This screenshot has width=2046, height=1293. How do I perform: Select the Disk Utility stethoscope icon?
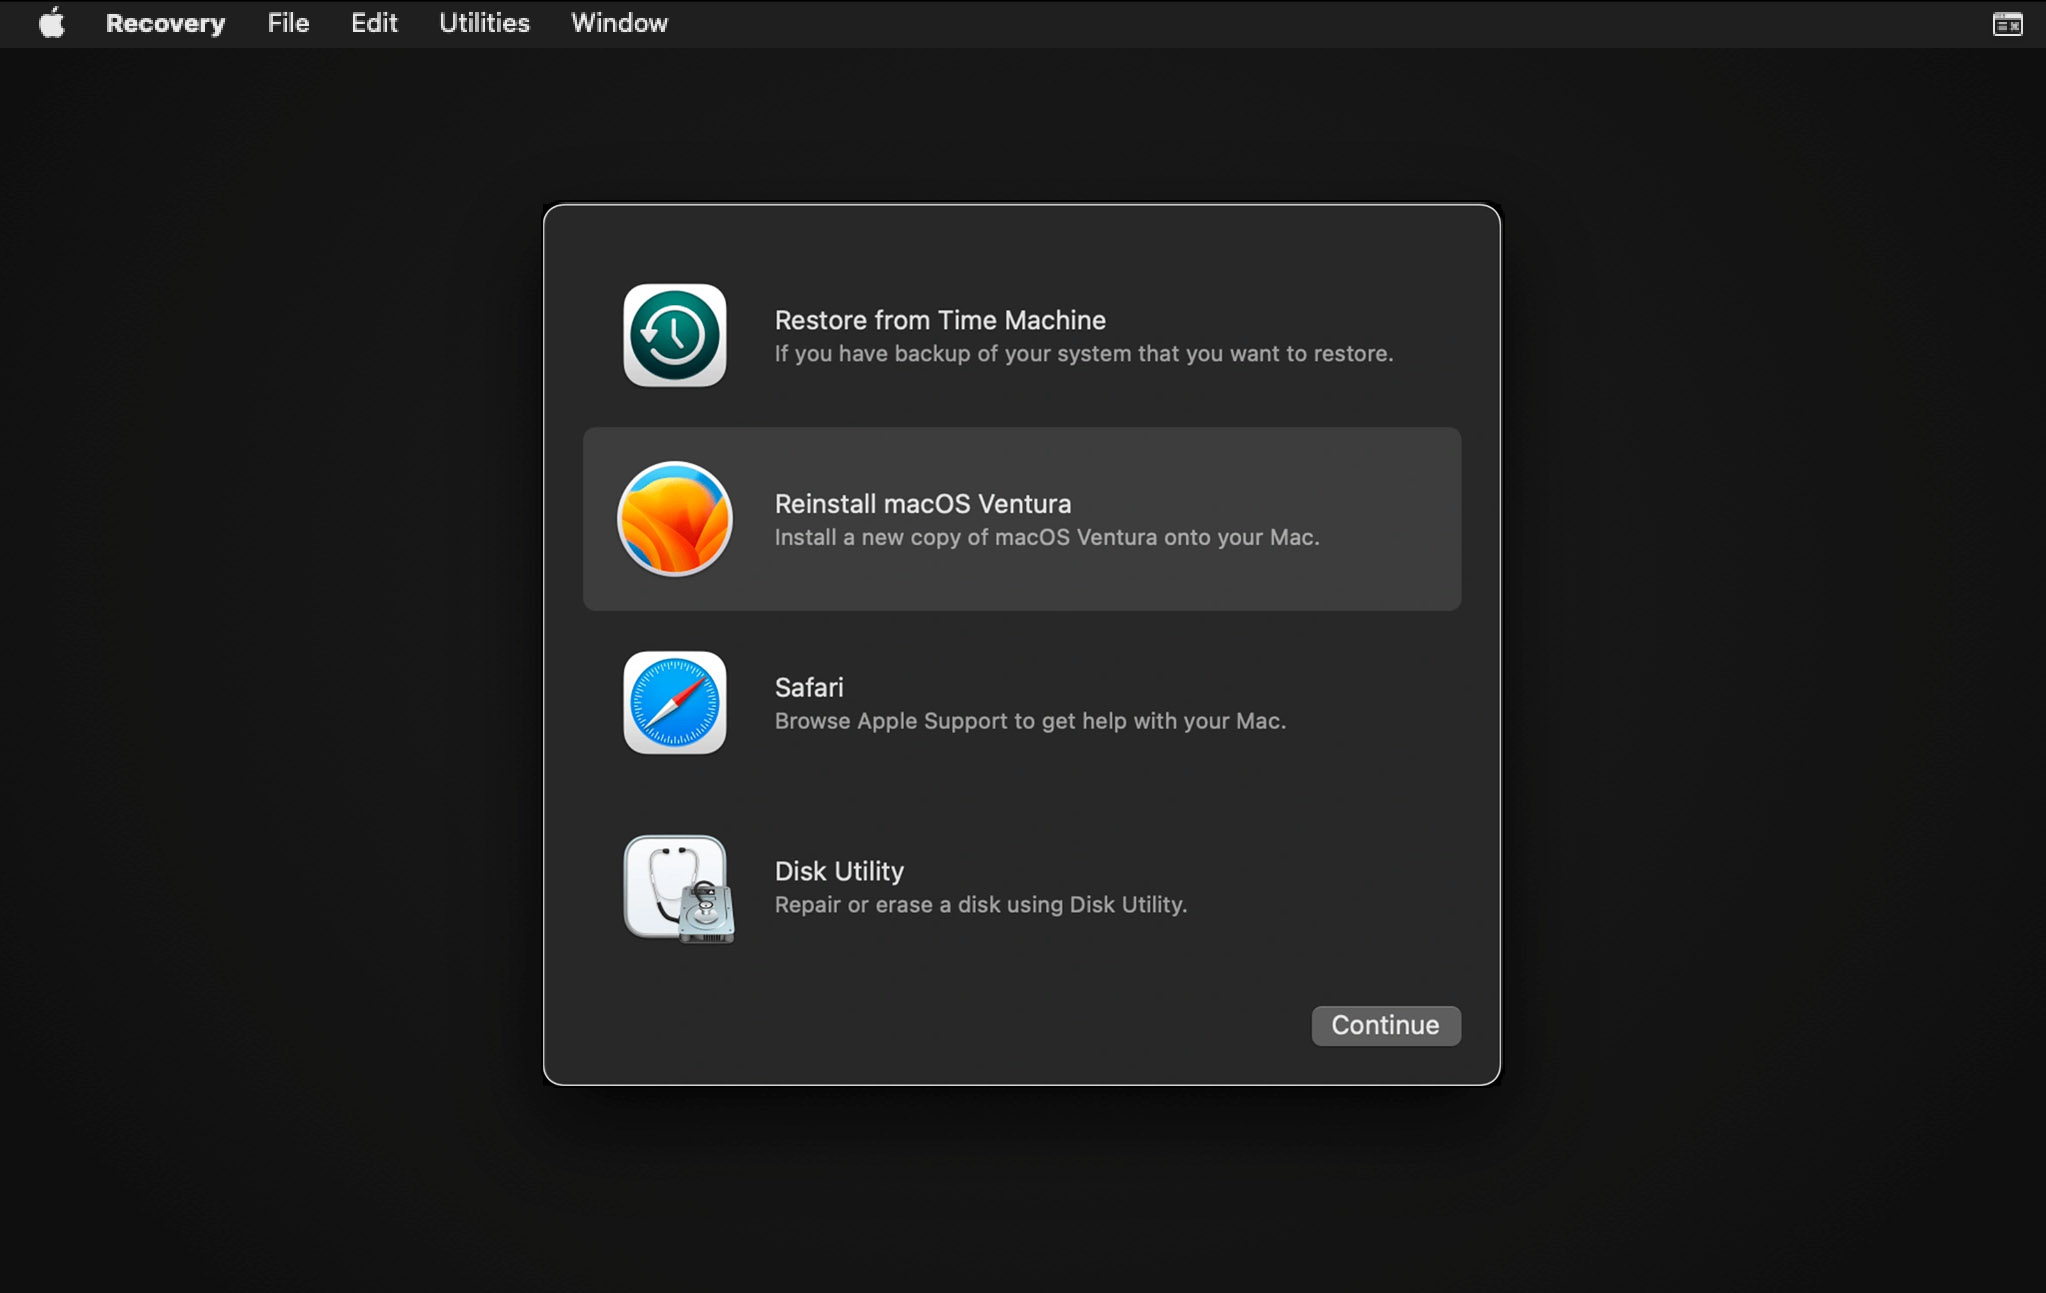coord(679,888)
